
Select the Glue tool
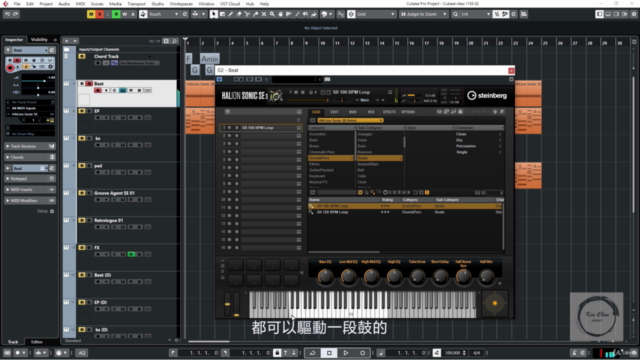click(256, 14)
